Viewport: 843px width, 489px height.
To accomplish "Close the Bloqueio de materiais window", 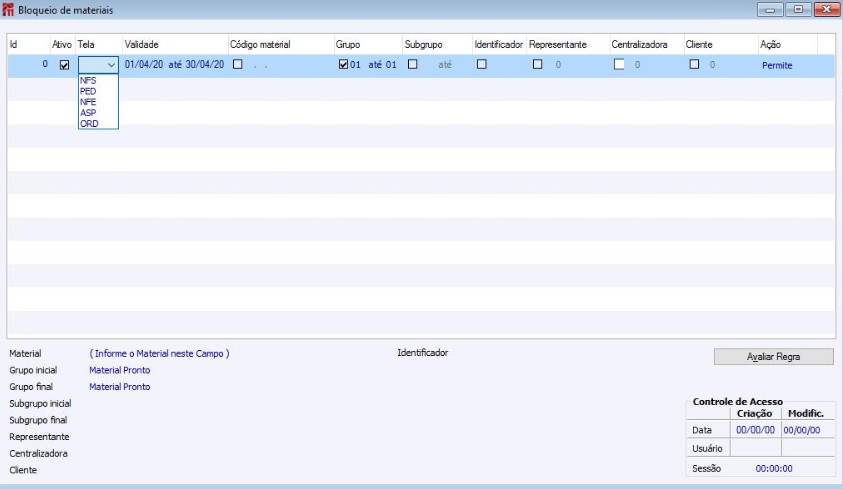I will (827, 10).
